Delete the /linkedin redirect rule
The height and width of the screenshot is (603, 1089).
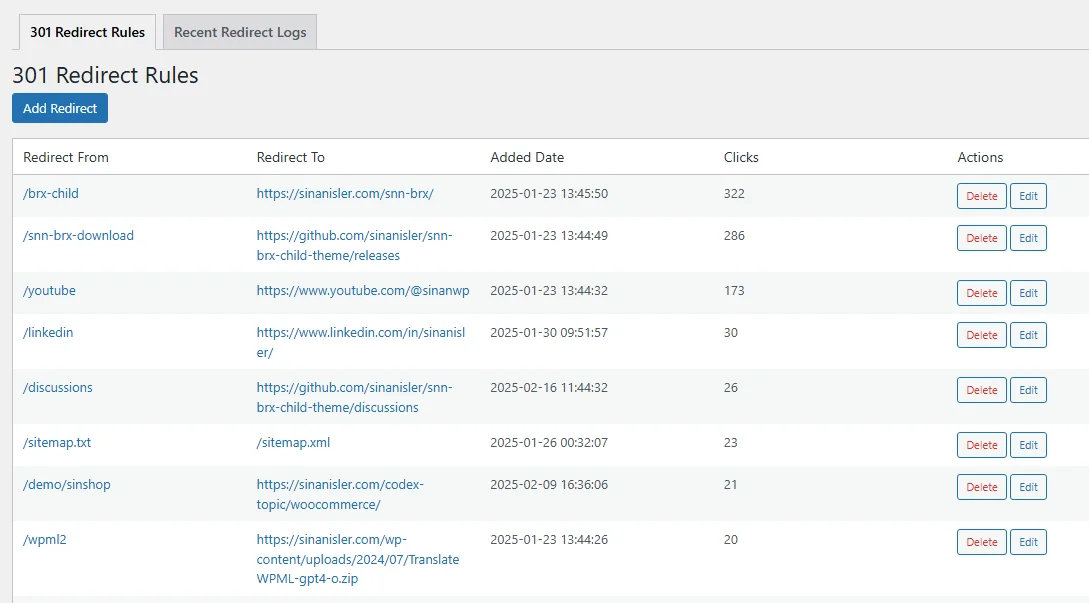(981, 335)
